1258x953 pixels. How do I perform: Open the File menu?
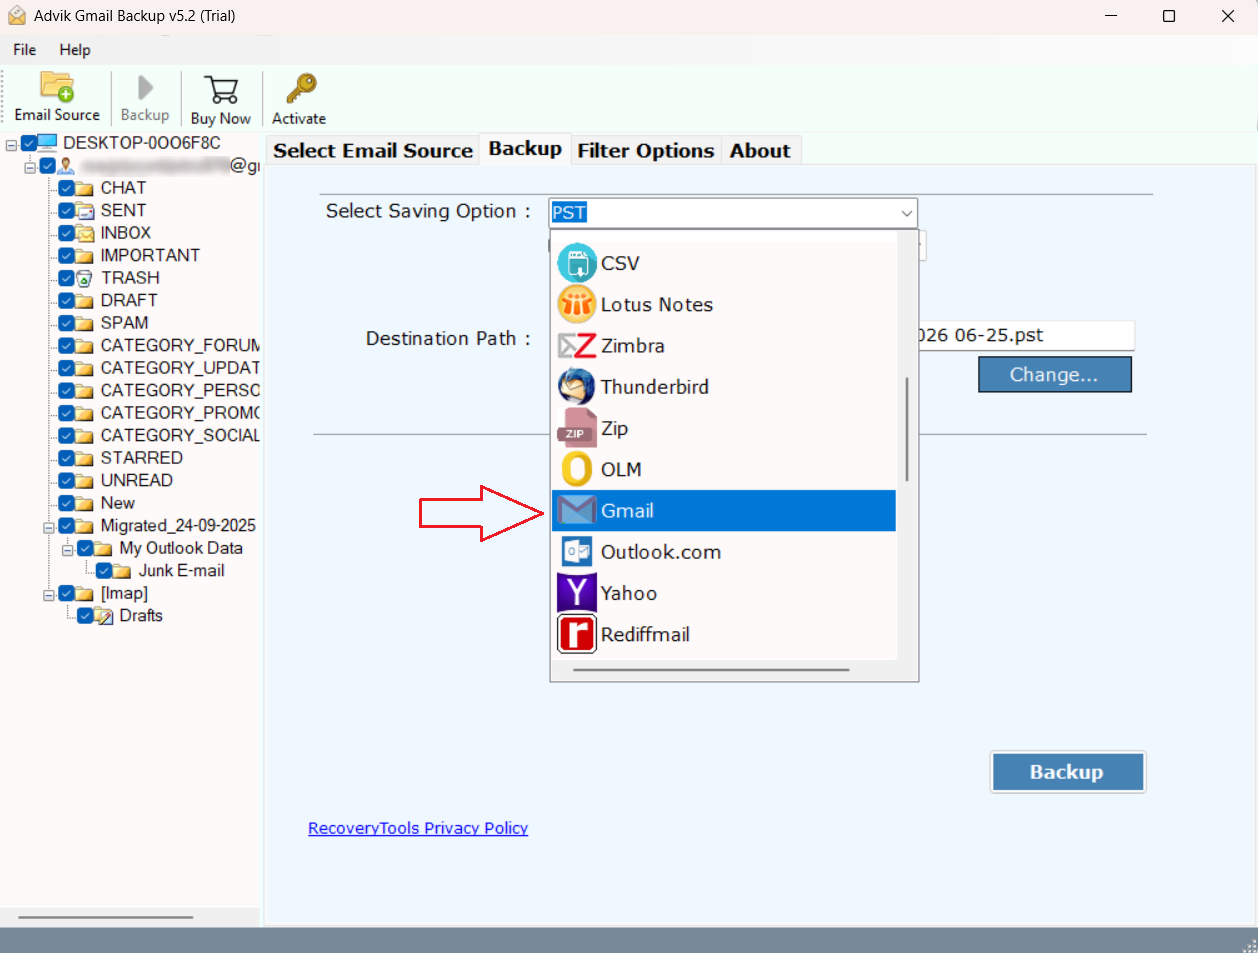point(25,50)
